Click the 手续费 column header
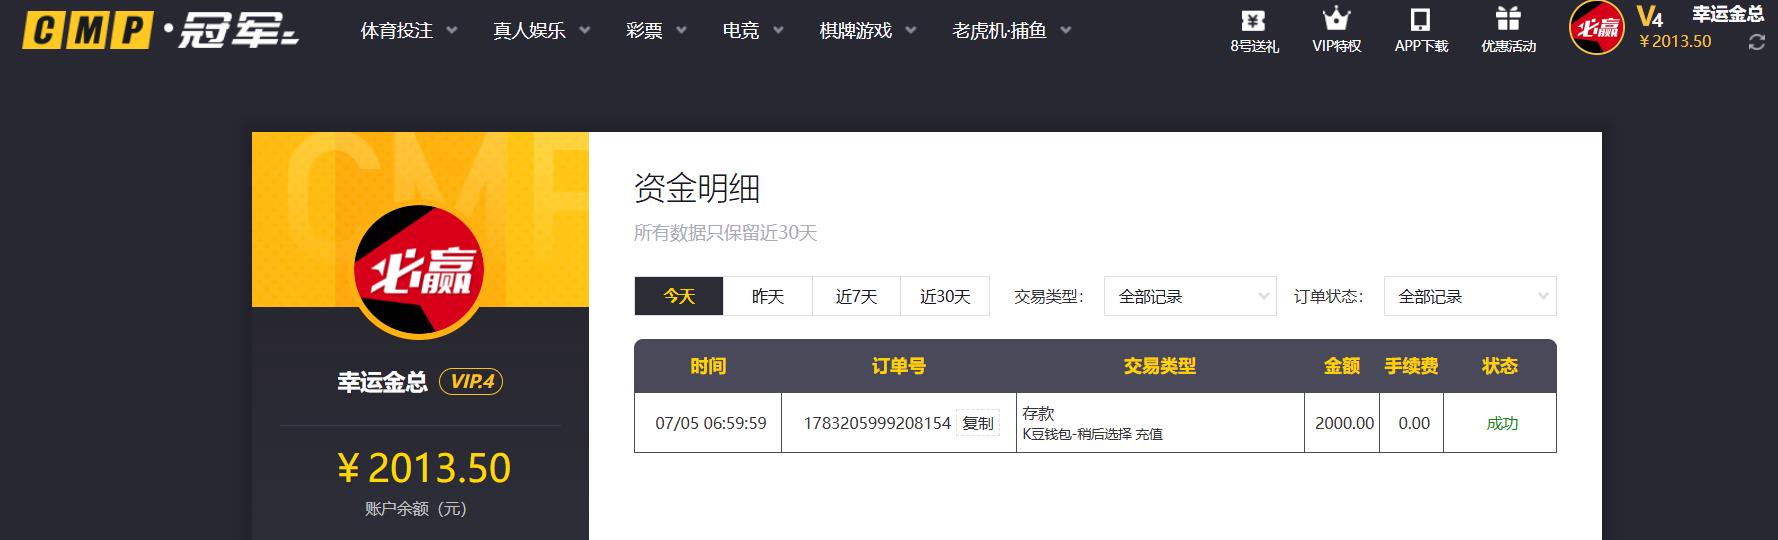Screen dimensions: 1778x540 [x=1411, y=366]
